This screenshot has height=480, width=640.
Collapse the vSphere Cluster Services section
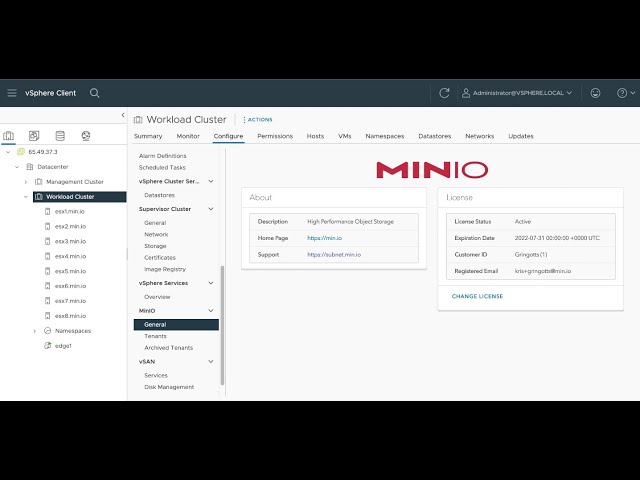pos(211,181)
